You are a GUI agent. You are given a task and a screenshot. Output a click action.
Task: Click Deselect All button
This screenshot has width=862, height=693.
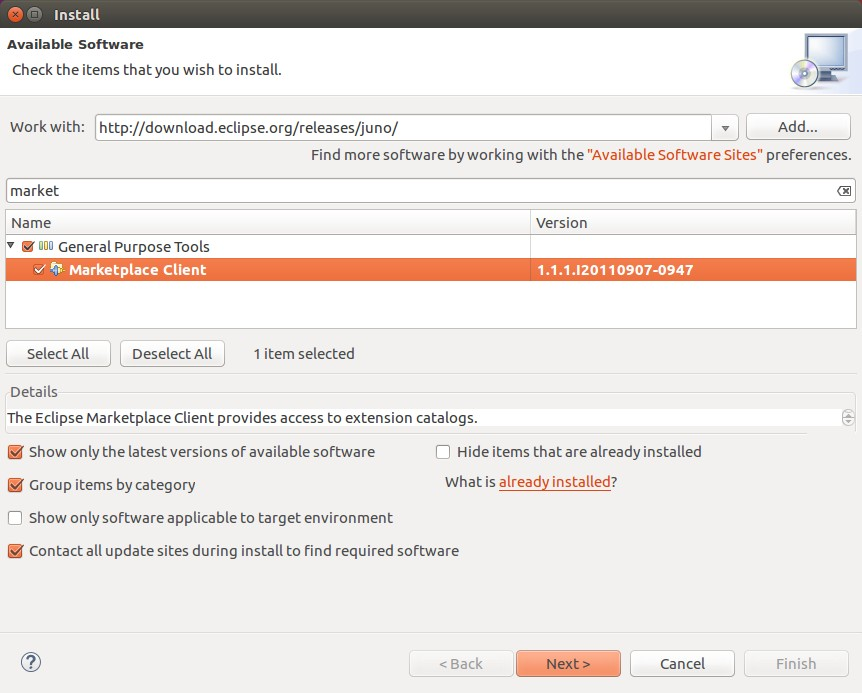click(172, 353)
